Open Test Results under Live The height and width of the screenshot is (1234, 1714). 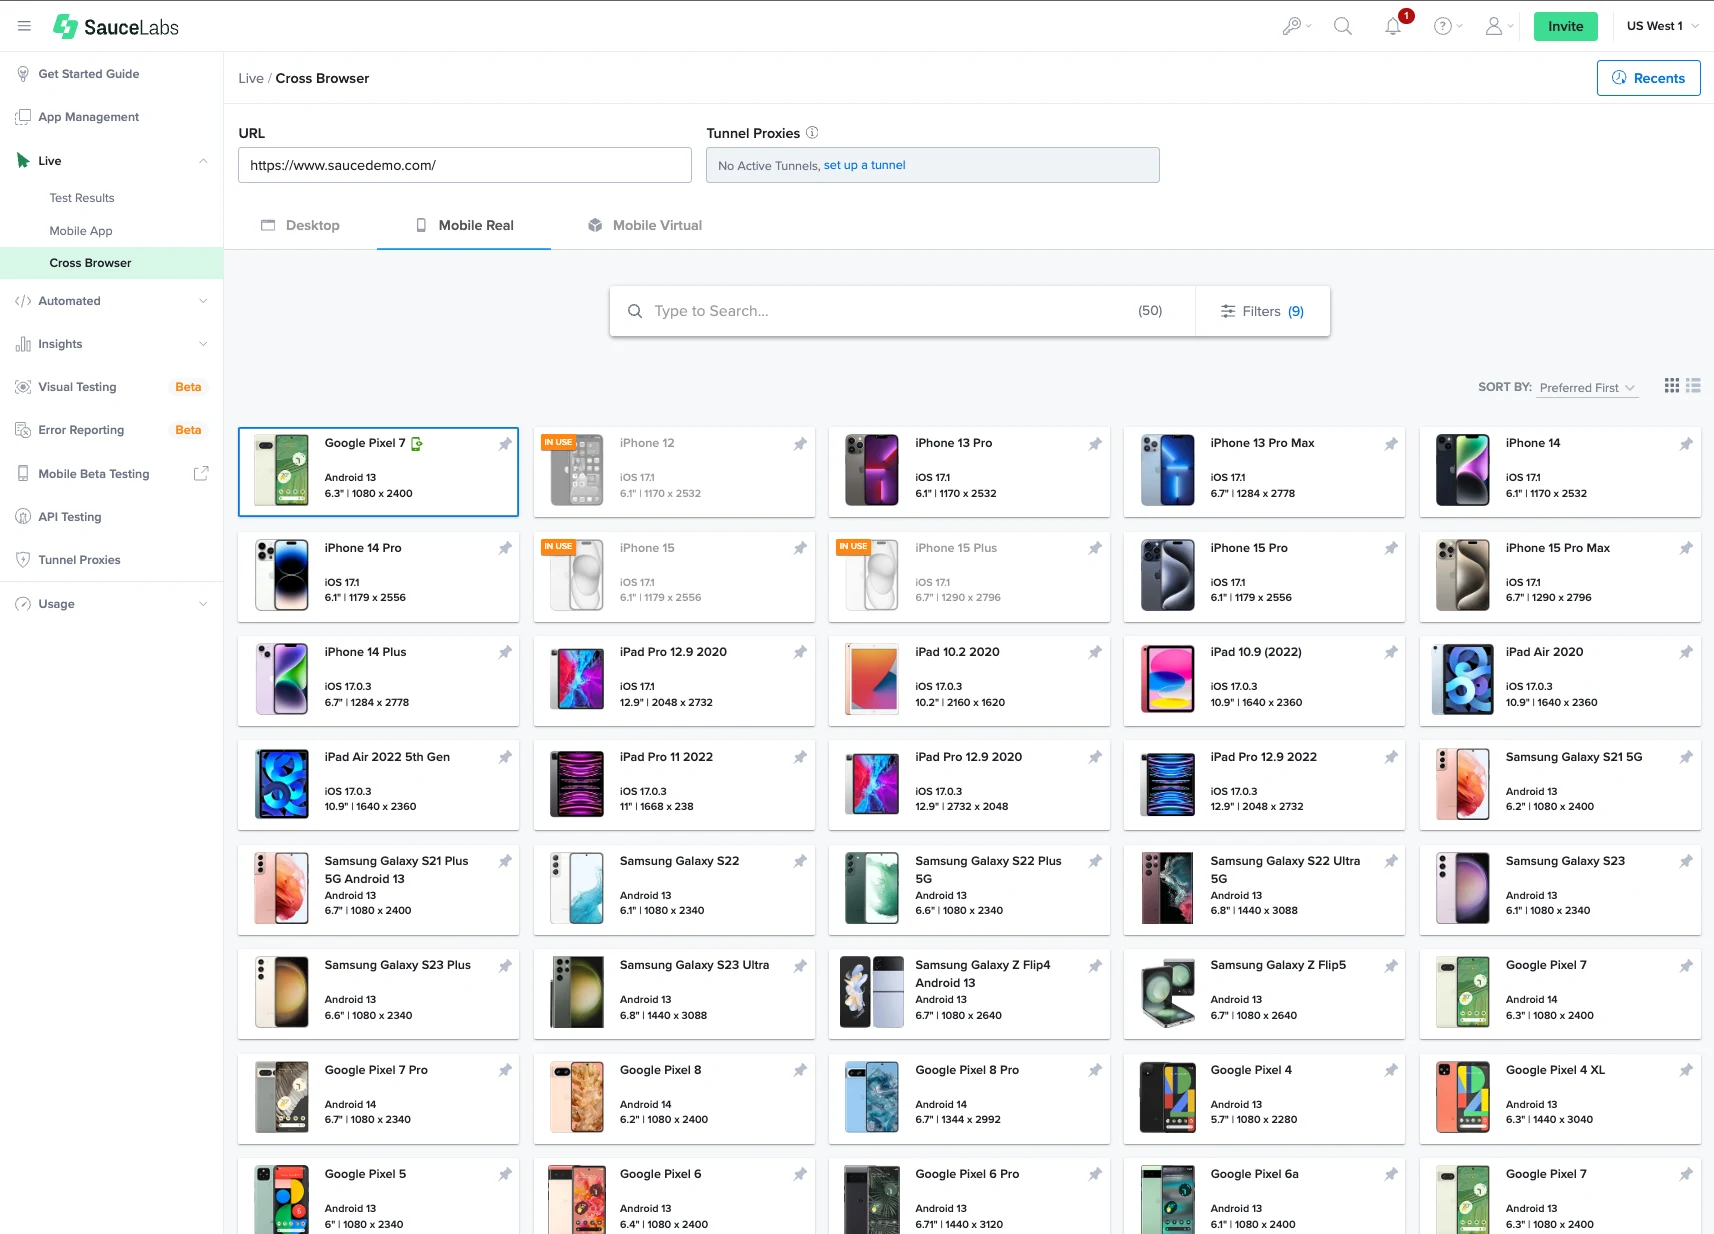(82, 198)
